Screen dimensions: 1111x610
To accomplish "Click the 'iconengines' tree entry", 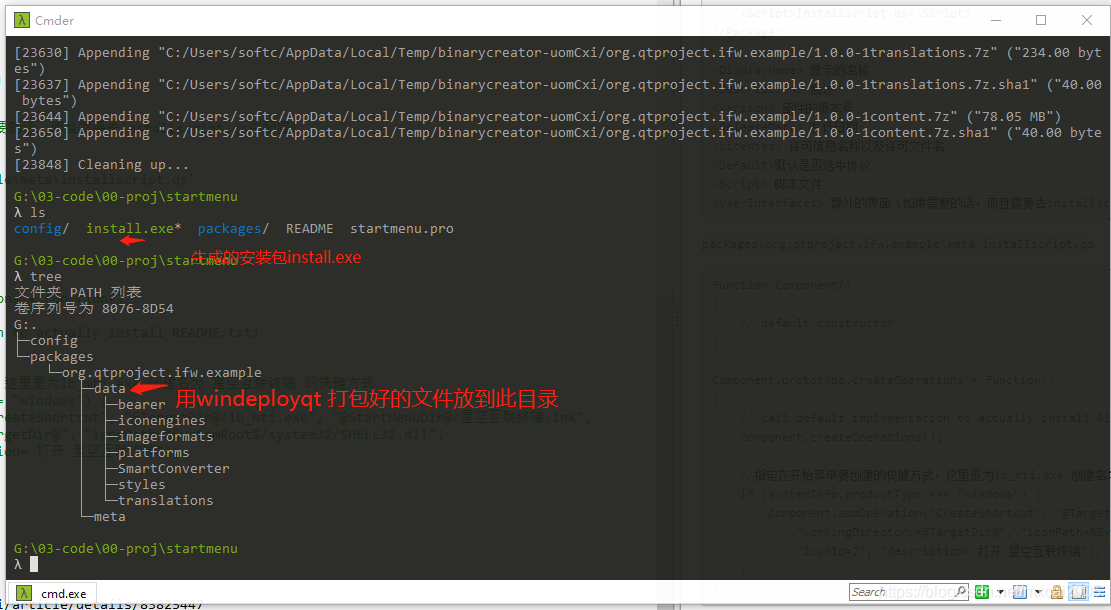I will [162, 421].
